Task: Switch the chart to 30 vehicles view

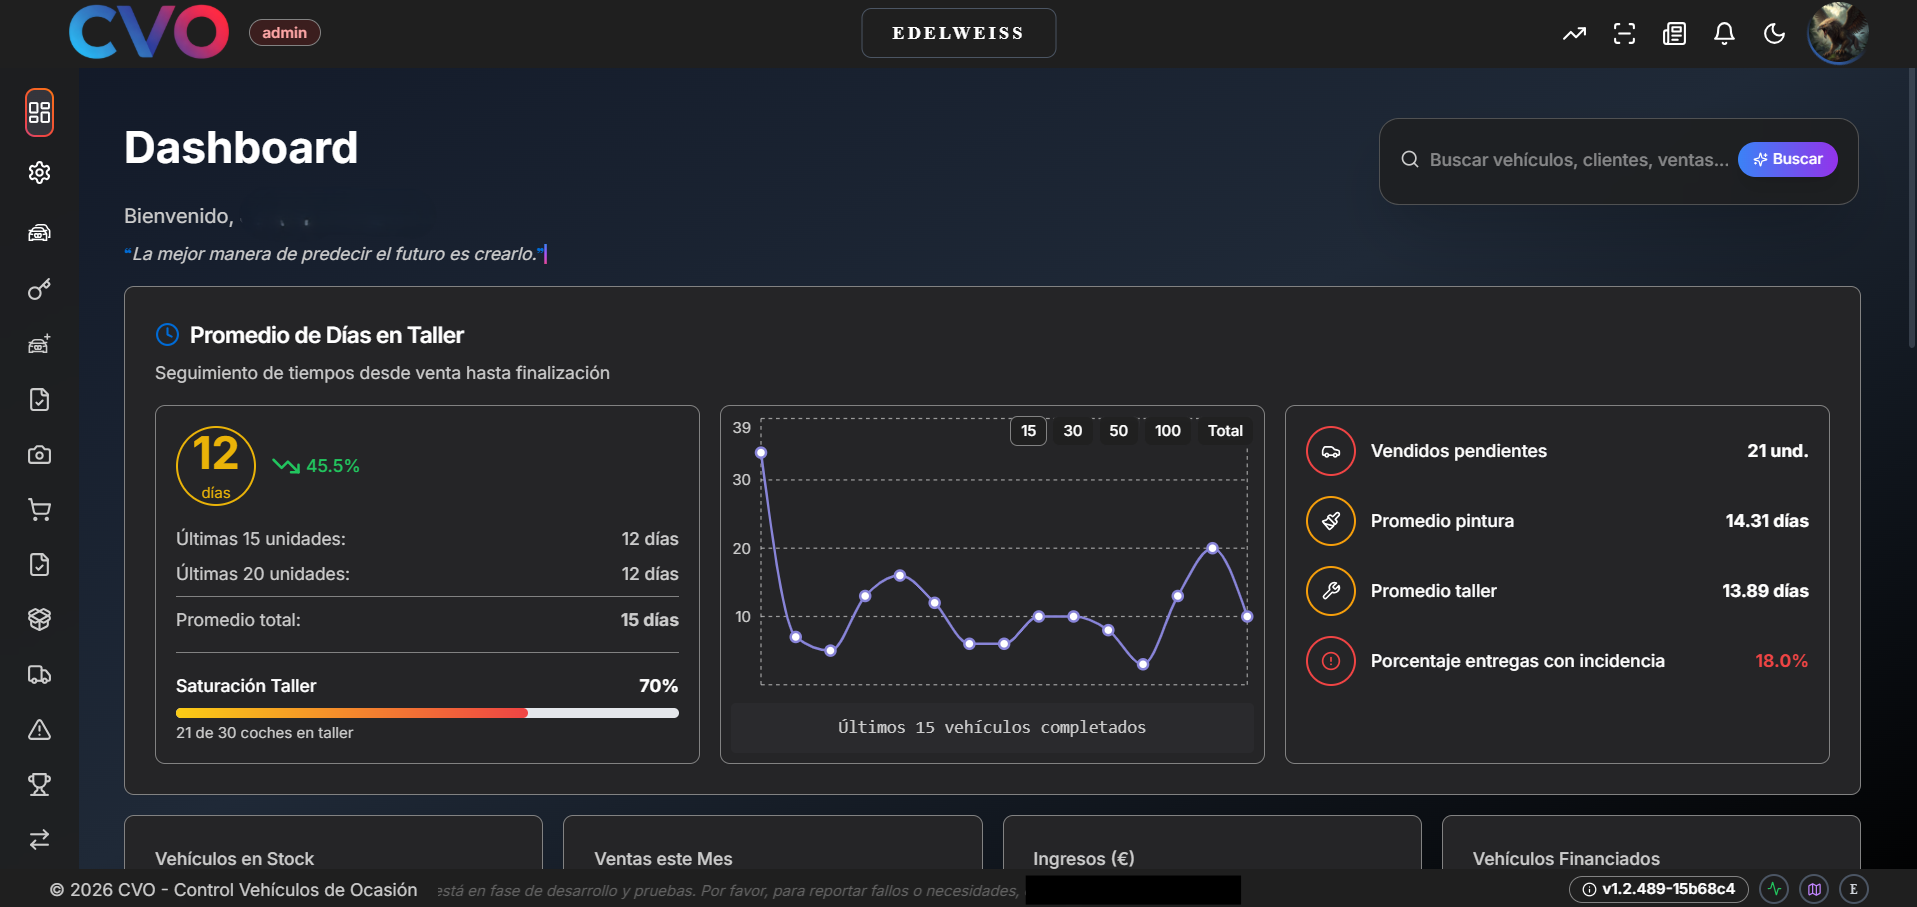Action: click(x=1072, y=430)
